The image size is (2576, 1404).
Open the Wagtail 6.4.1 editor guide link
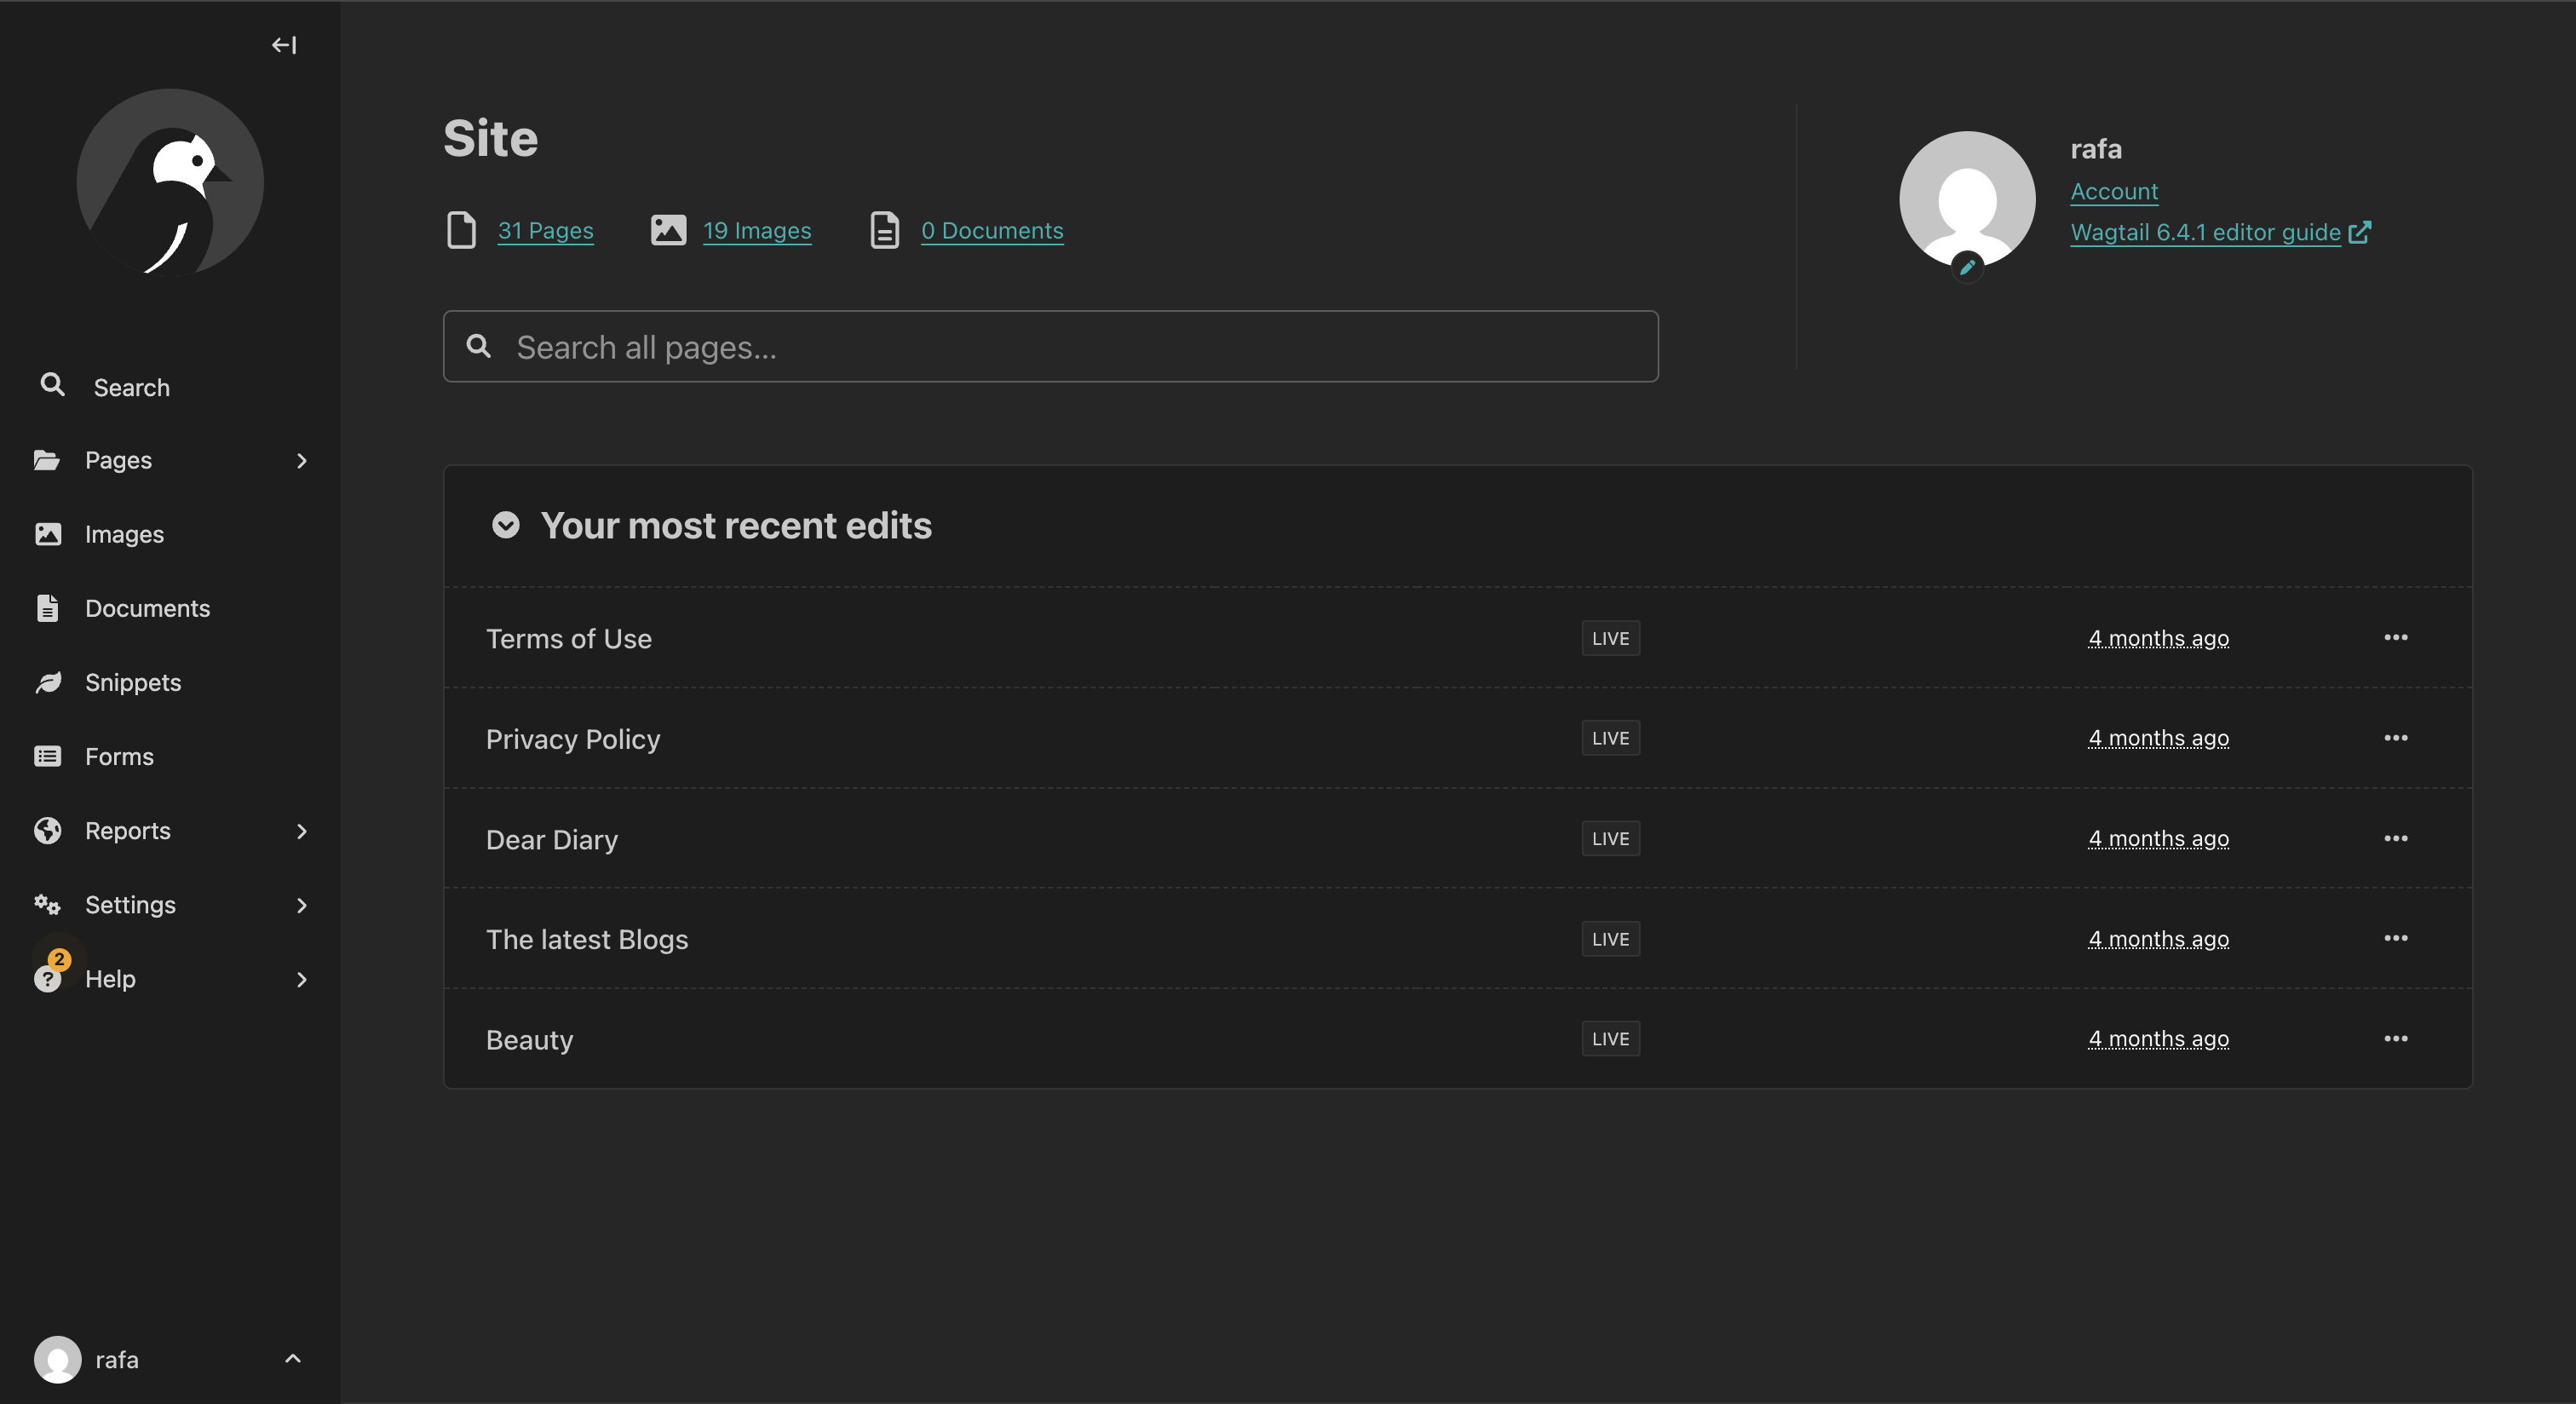[2205, 232]
